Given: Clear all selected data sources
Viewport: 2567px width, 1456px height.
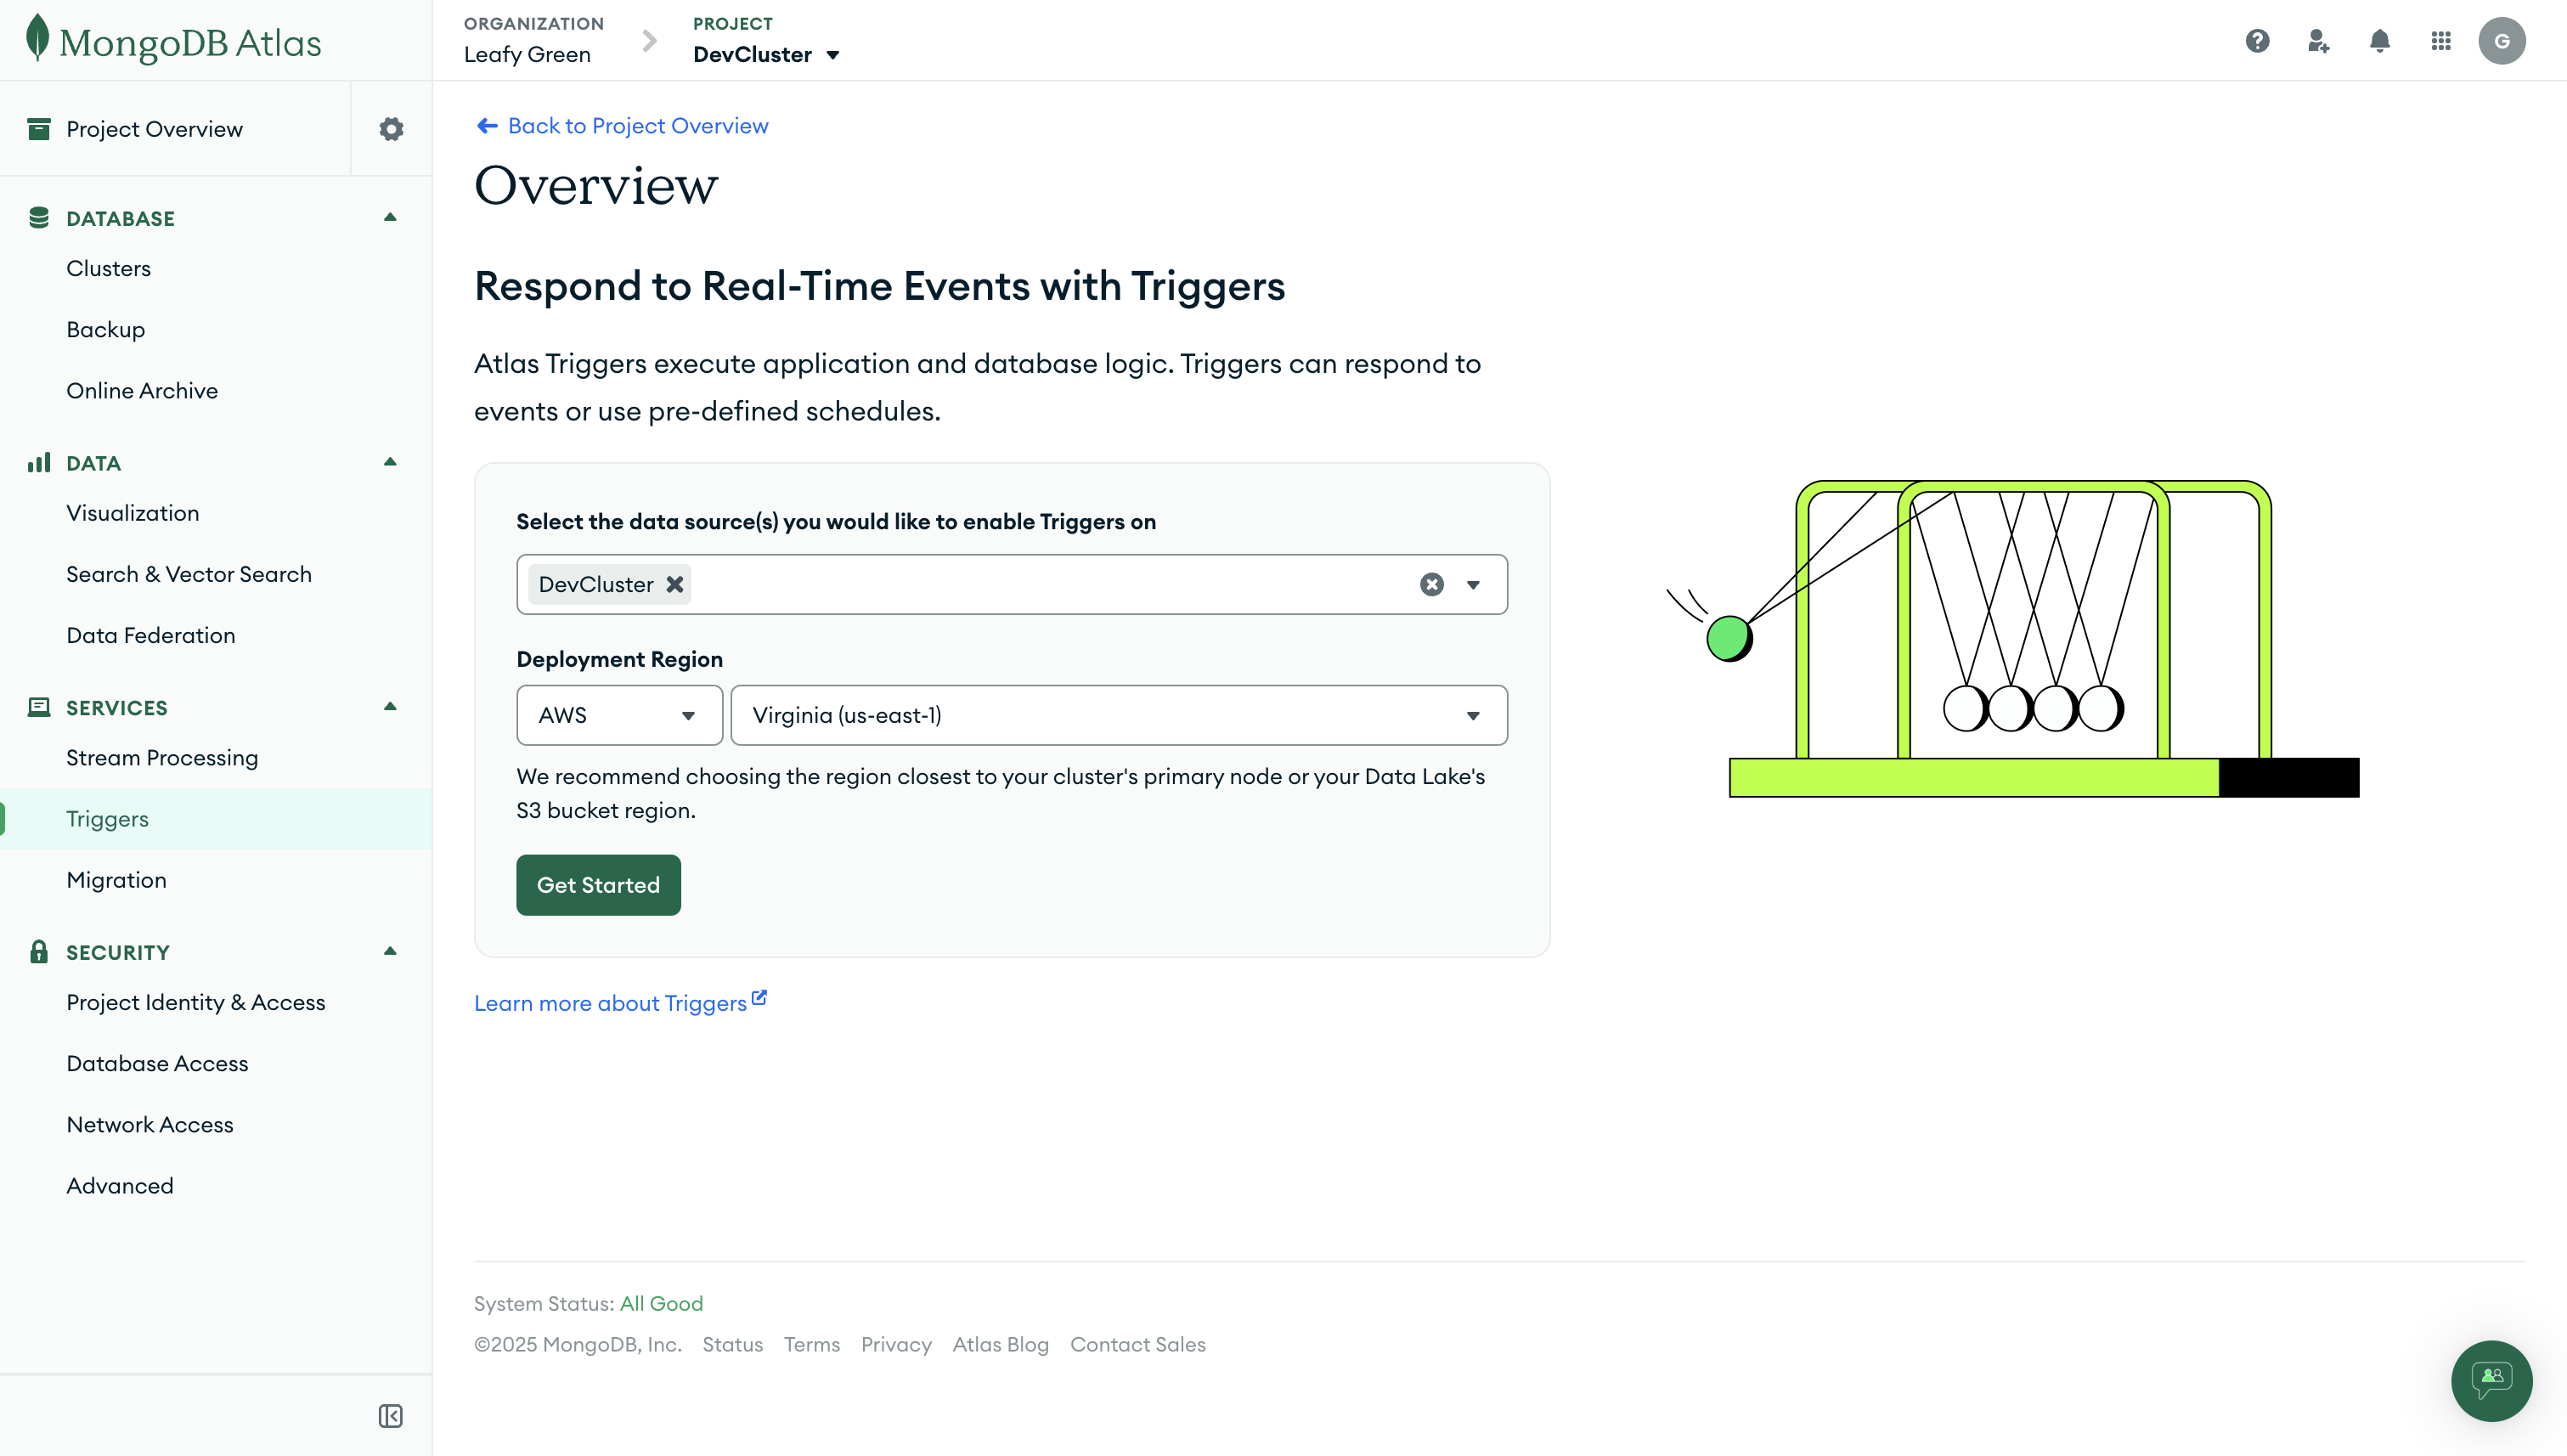Looking at the screenshot, I should [1431, 584].
